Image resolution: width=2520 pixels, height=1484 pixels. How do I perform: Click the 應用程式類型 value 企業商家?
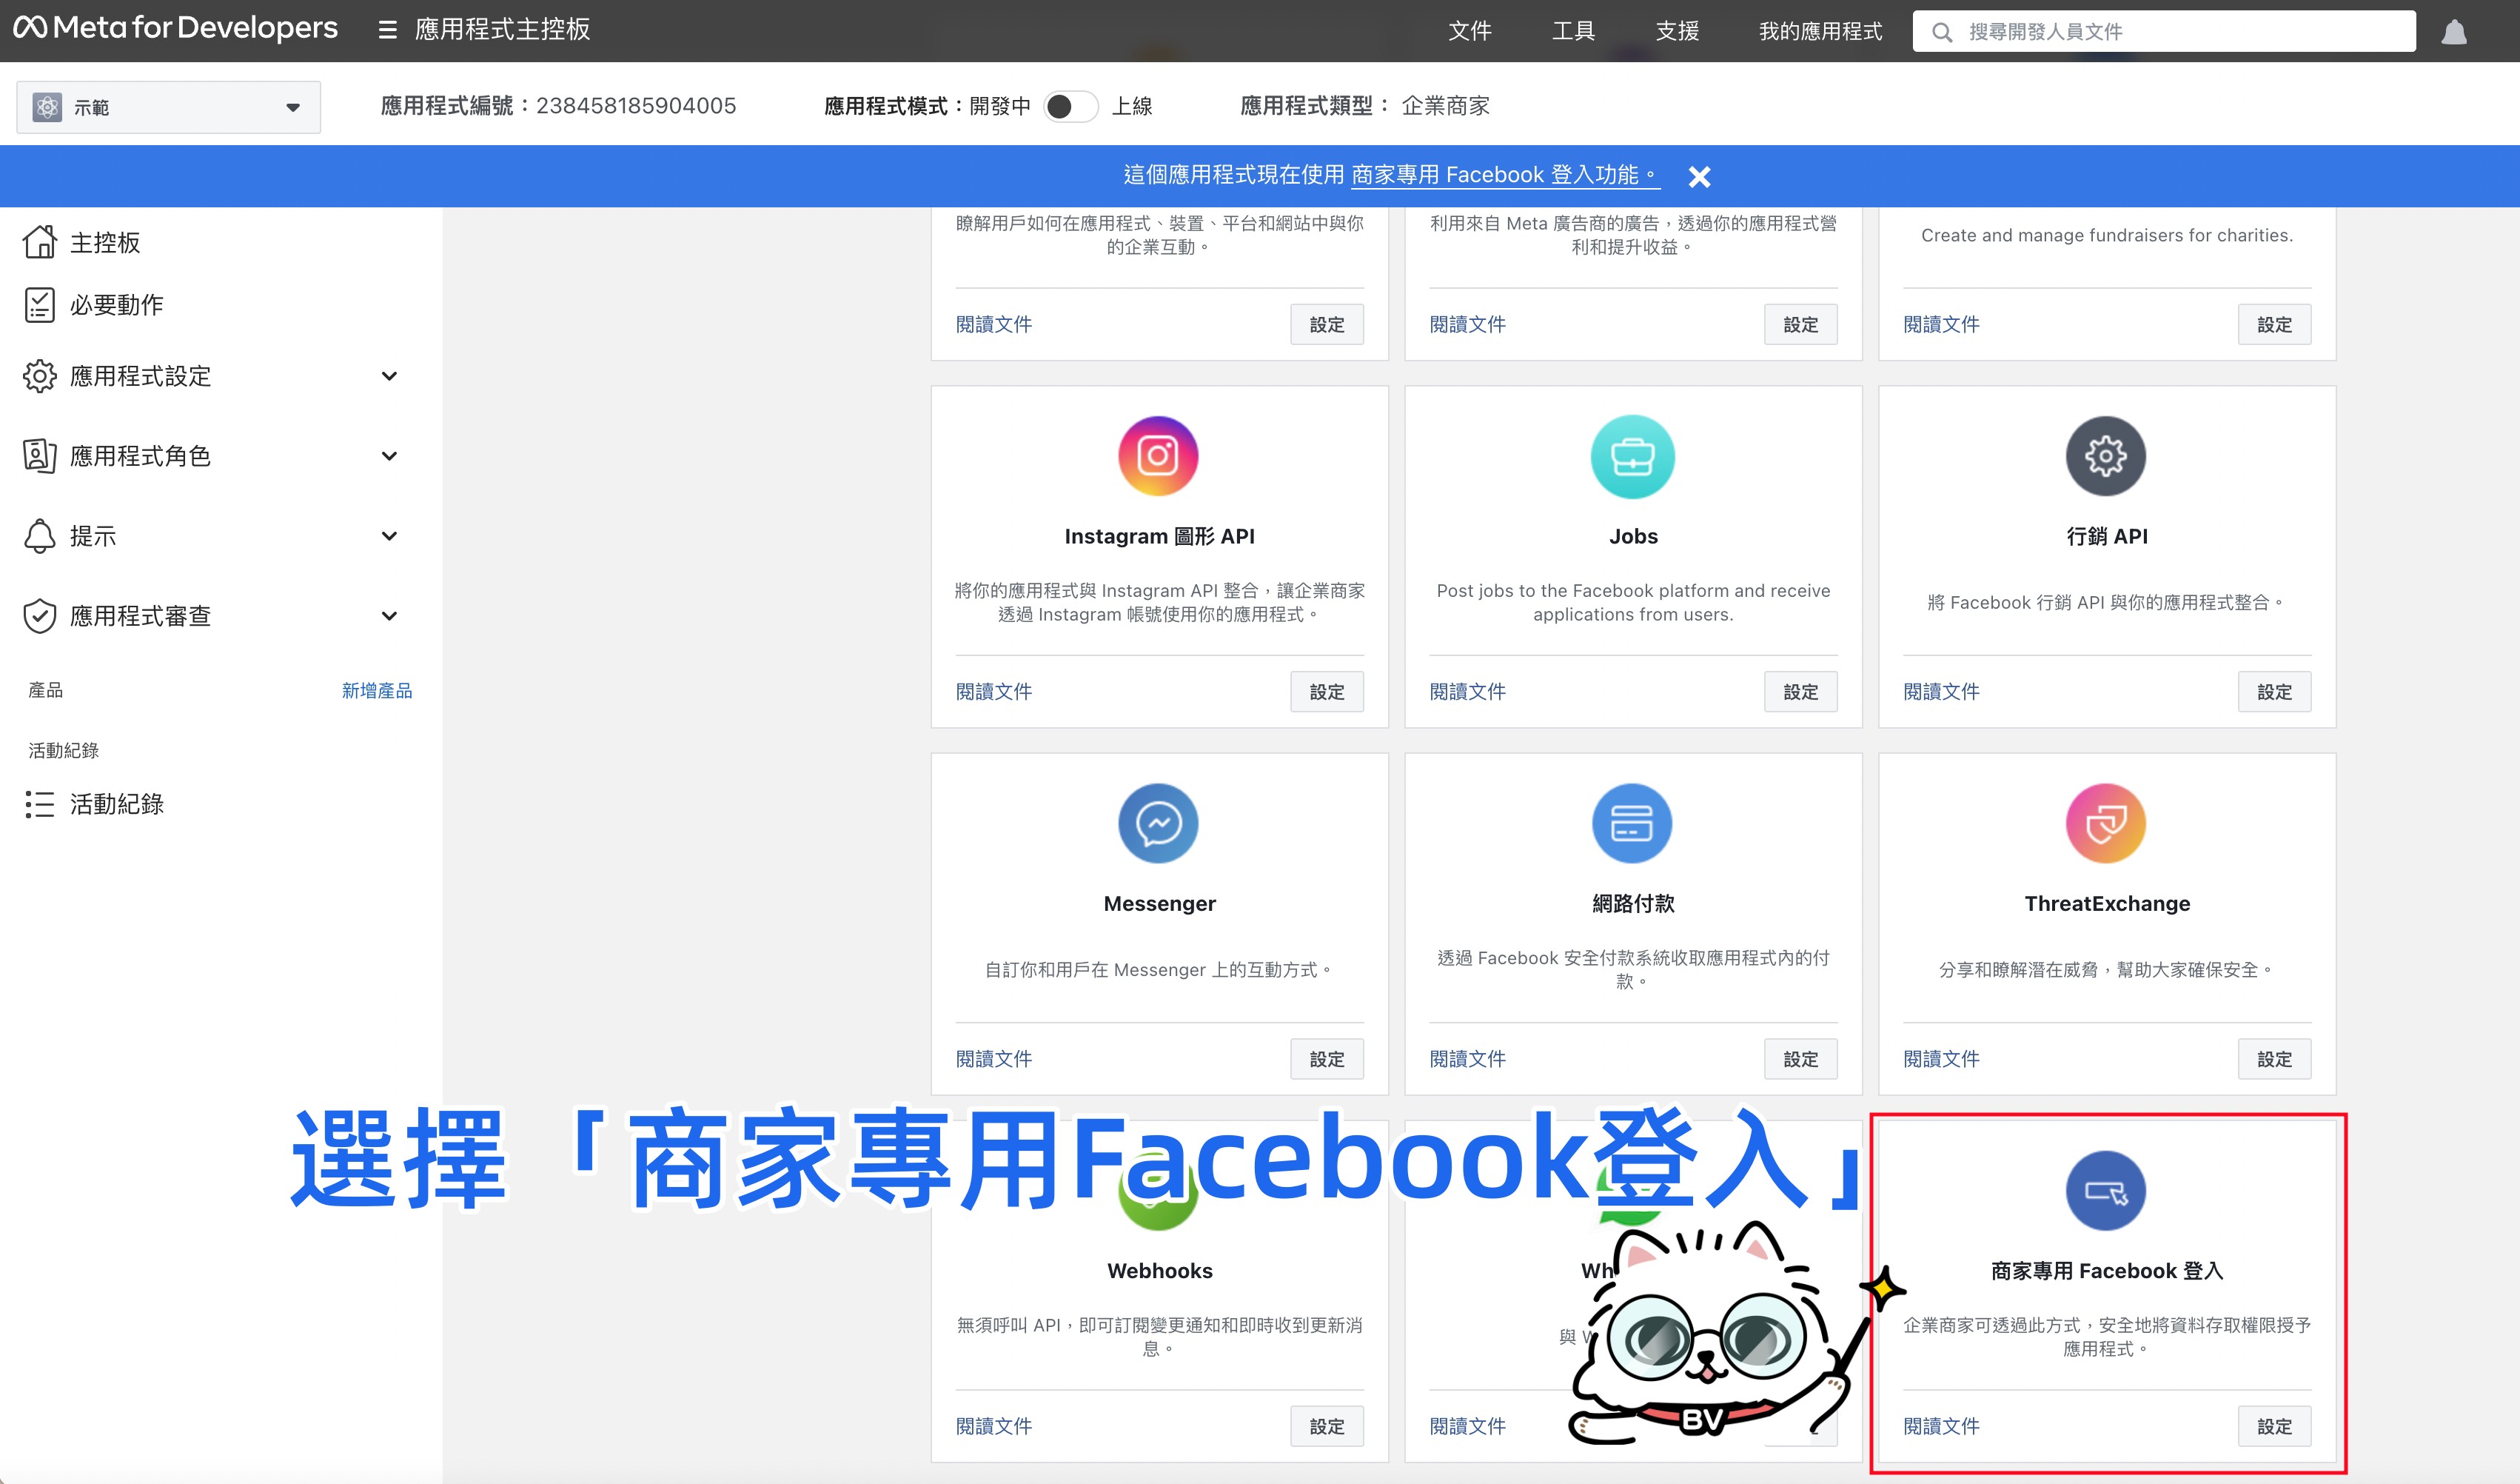pyautogui.click(x=1445, y=106)
